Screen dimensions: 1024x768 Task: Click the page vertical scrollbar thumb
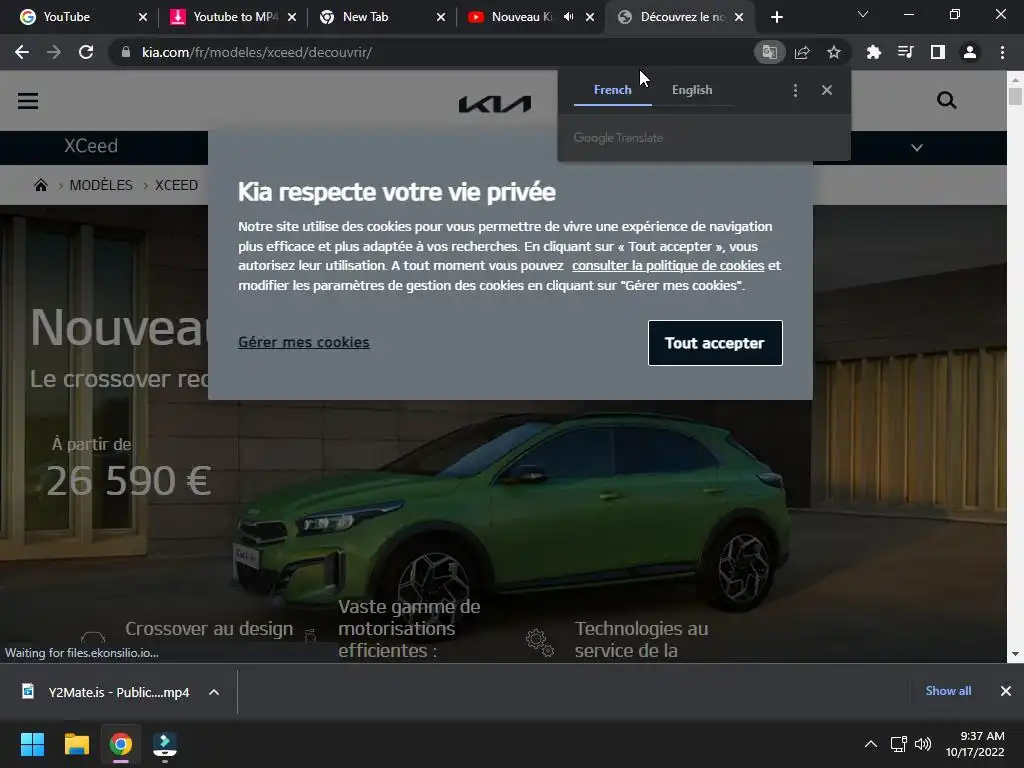coord(1015,97)
